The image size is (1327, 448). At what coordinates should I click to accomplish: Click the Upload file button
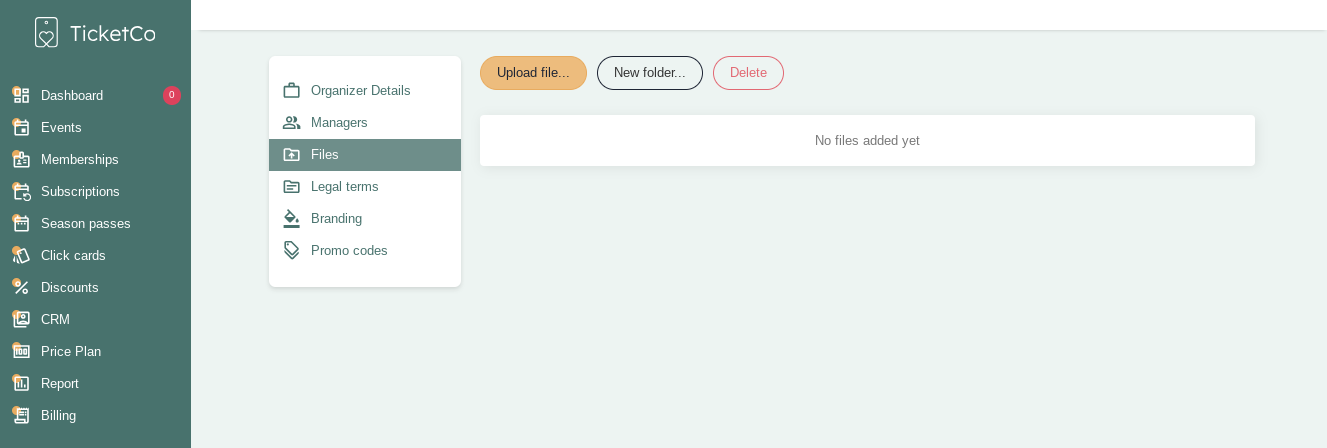tap(533, 73)
